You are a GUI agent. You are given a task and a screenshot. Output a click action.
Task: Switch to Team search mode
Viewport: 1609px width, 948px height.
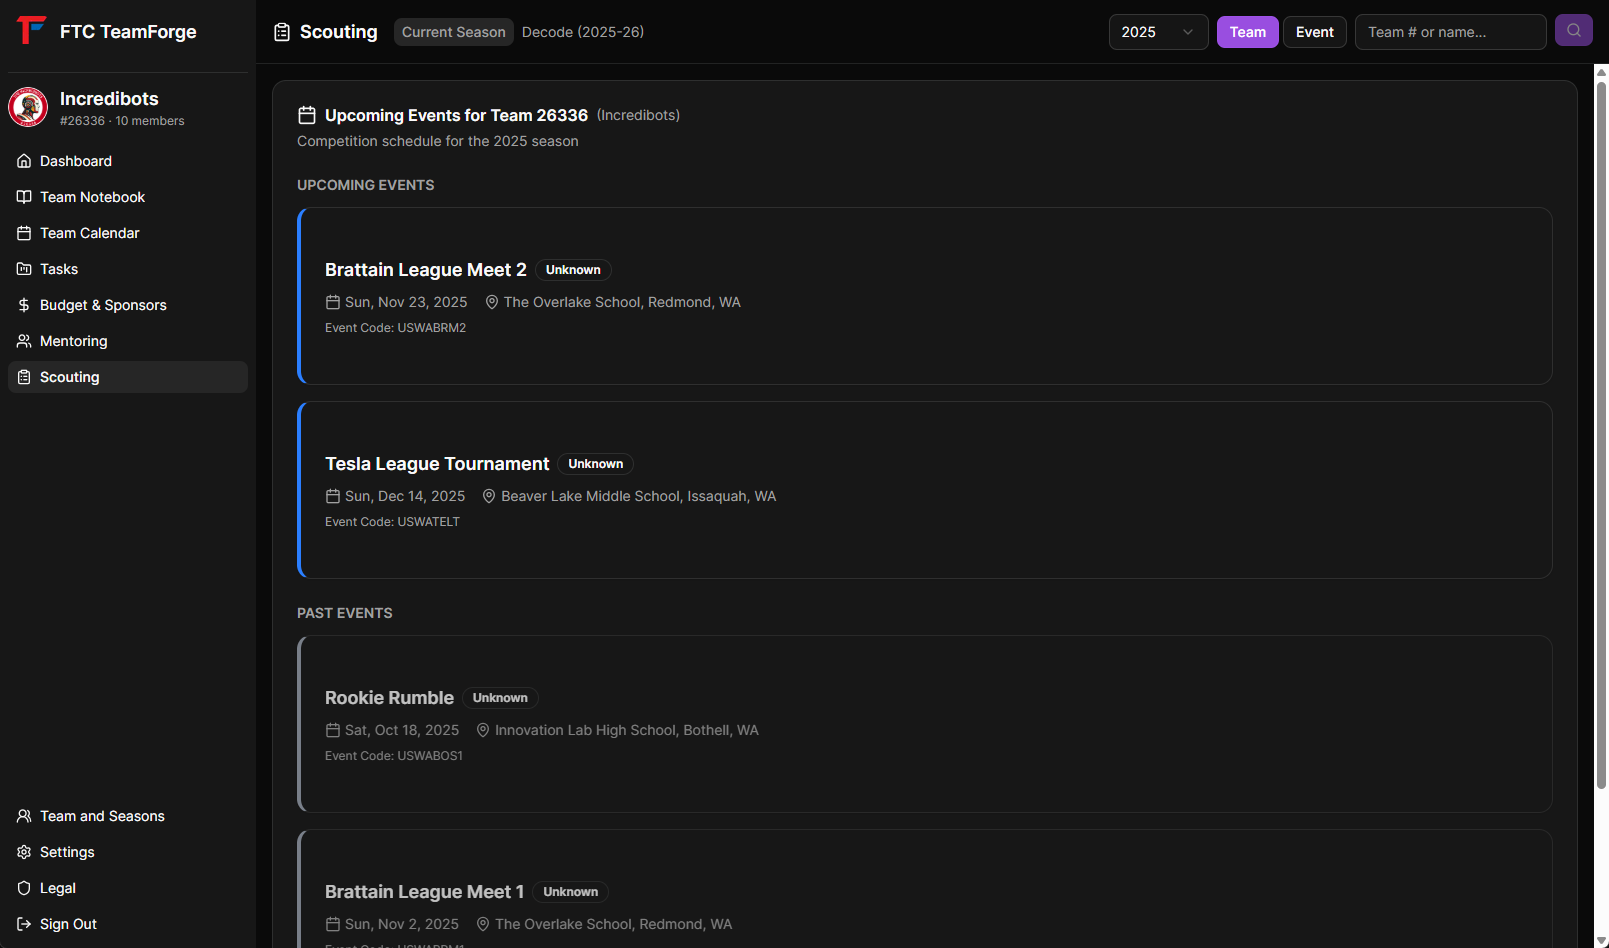[1247, 32]
